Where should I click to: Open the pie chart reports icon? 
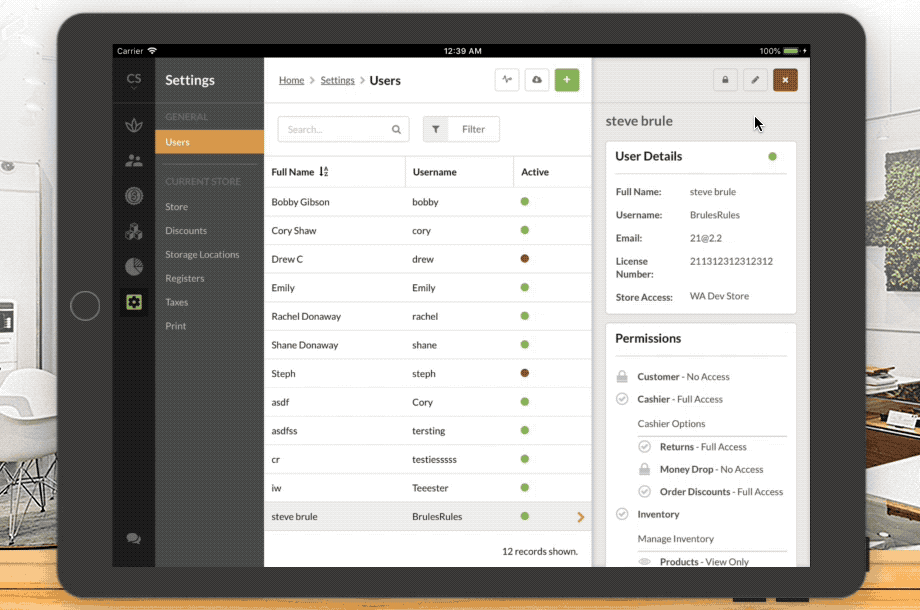point(134,267)
